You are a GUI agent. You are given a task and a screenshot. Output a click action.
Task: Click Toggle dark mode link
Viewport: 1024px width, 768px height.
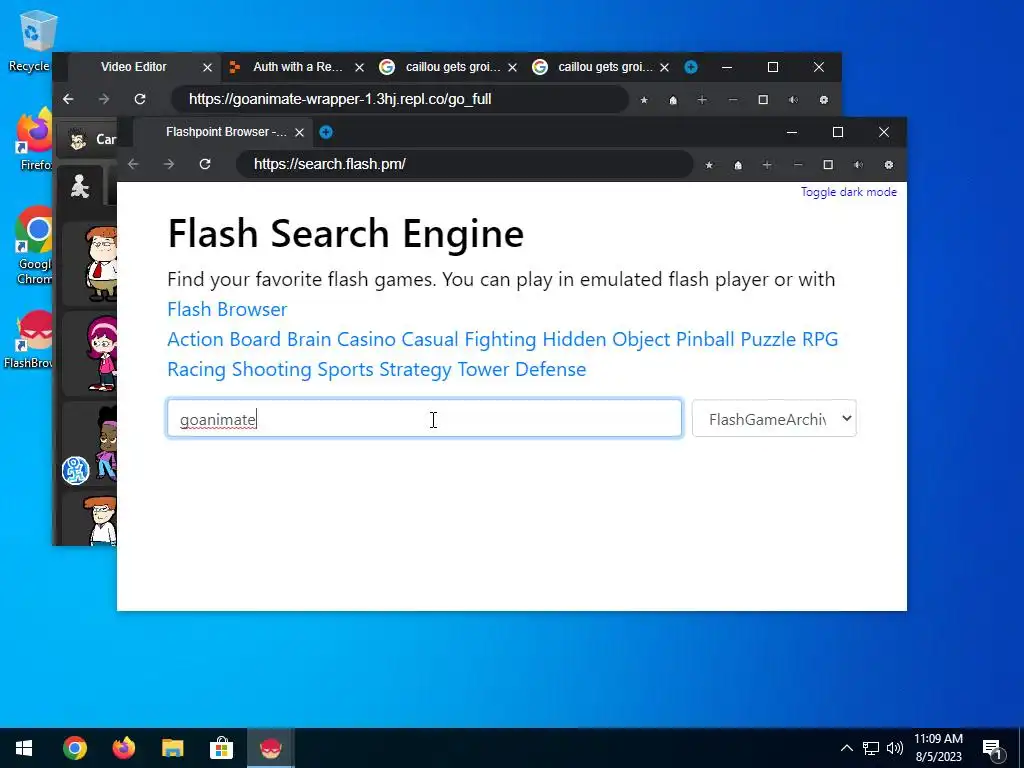click(848, 192)
